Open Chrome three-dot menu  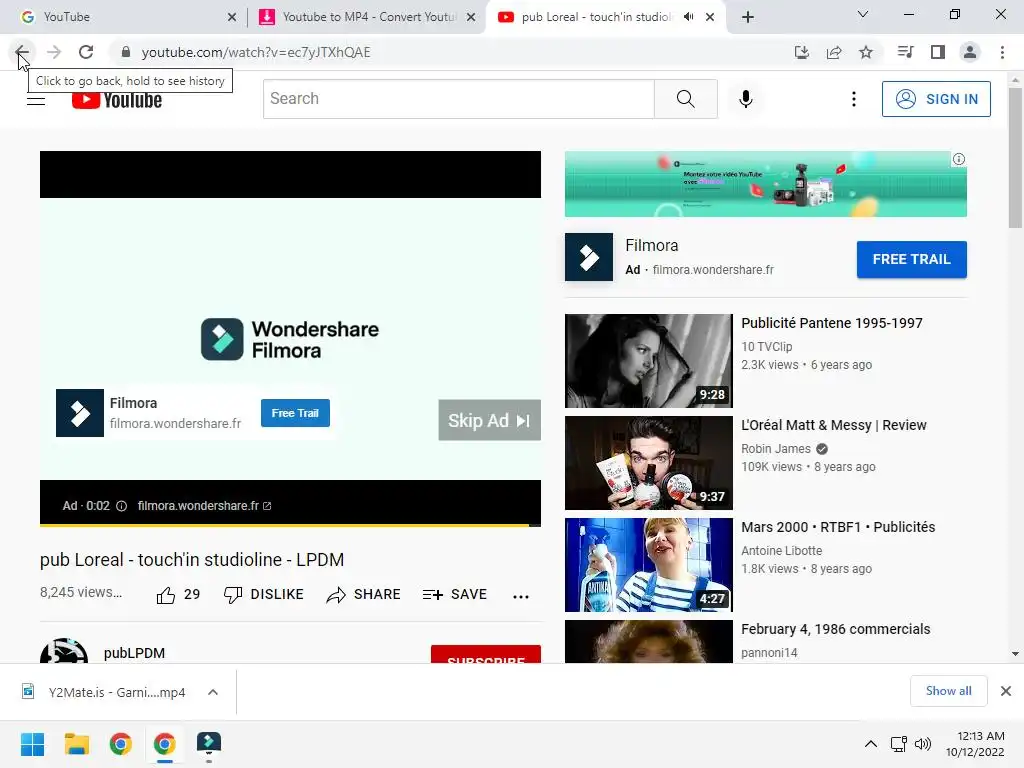1002,52
